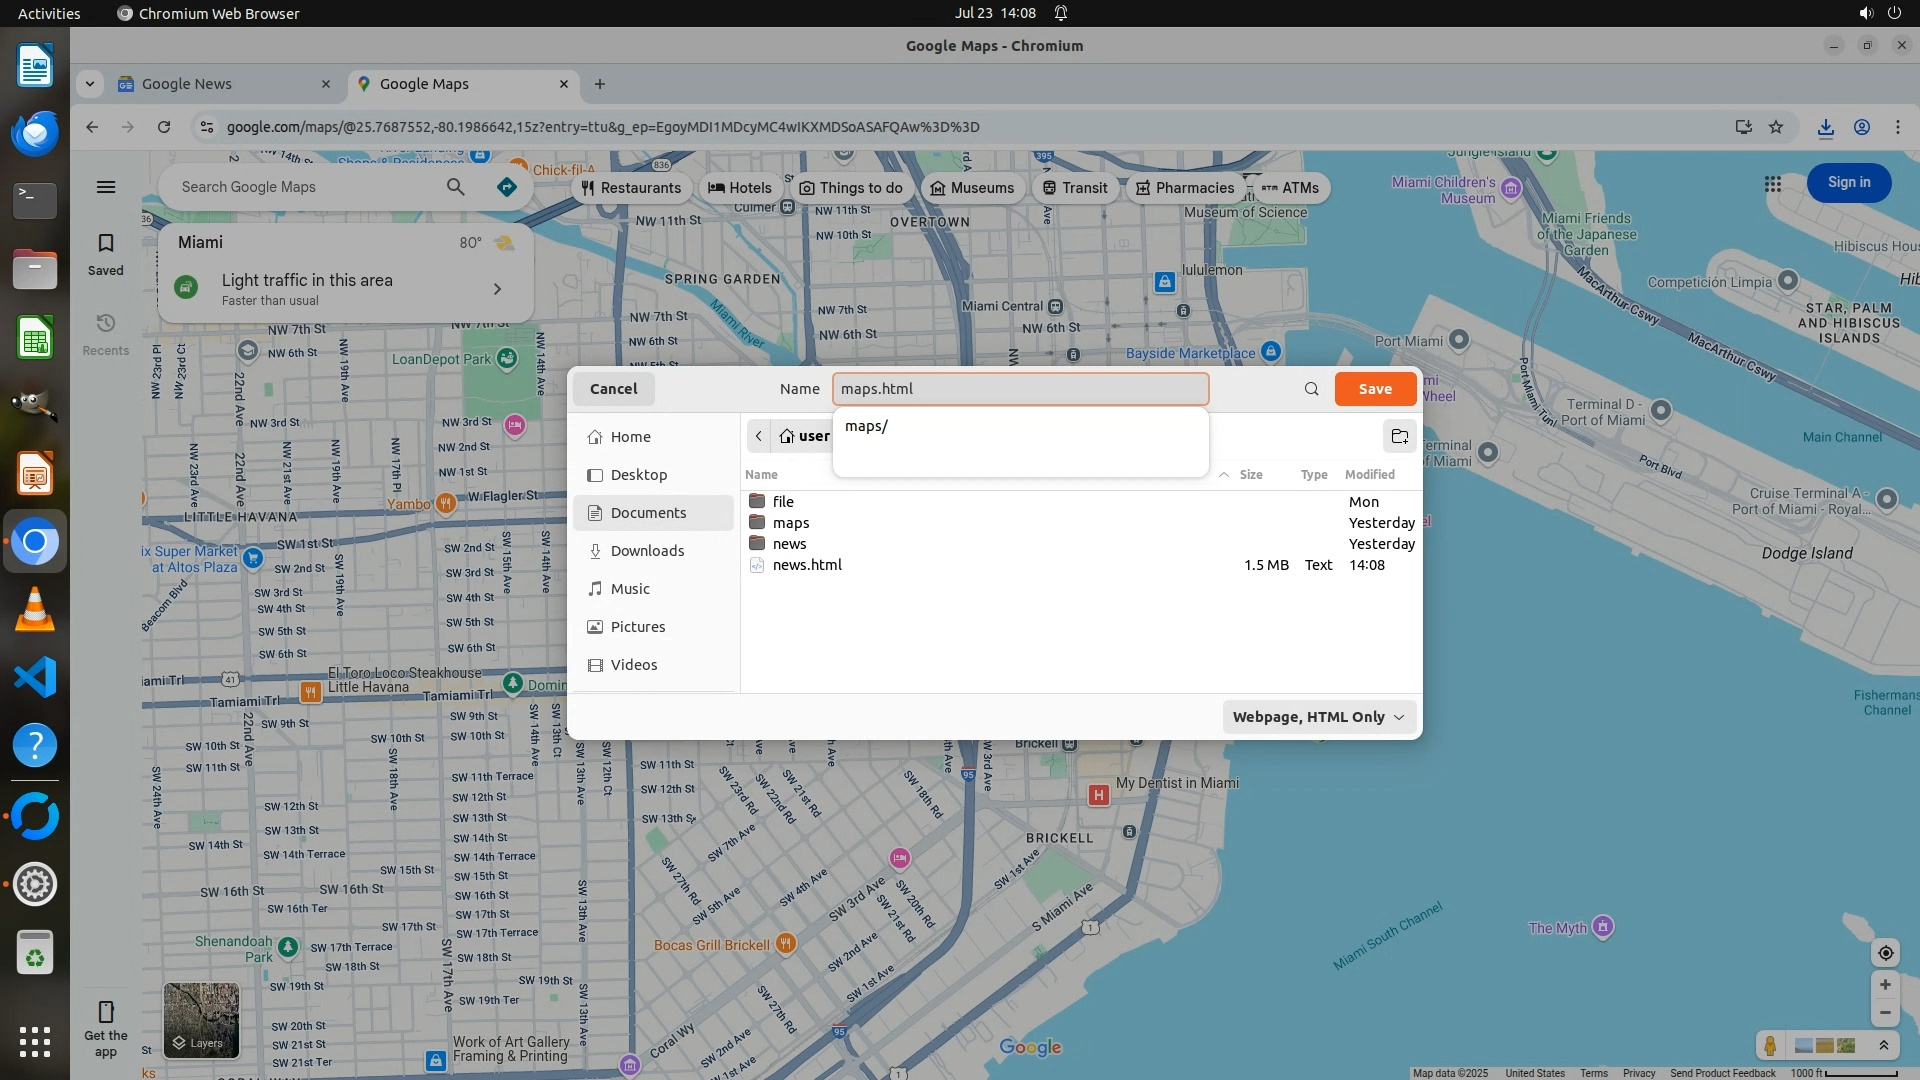Open the Google Maps hamburger menu

[106, 187]
